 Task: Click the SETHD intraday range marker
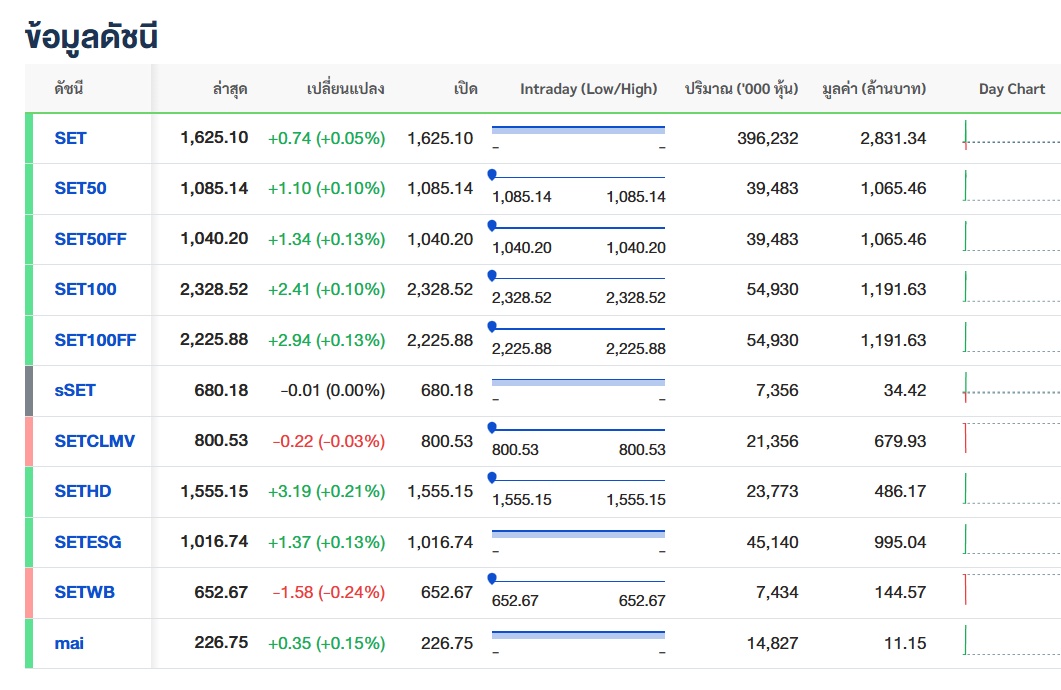point(492,478)
